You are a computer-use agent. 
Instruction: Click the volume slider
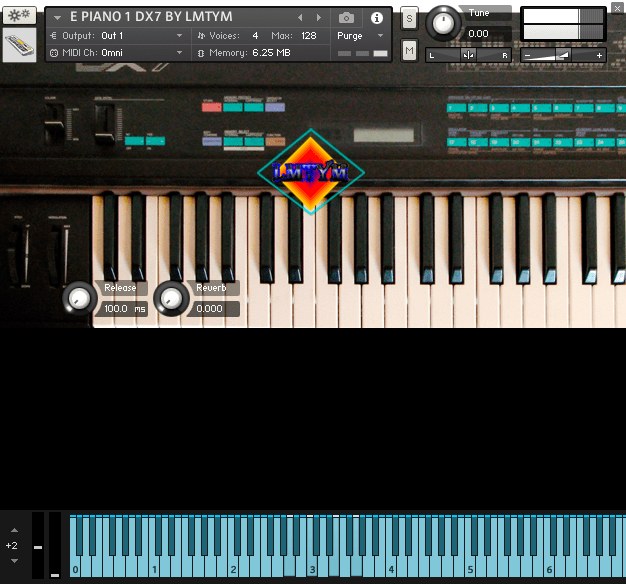tap(563, 55)
